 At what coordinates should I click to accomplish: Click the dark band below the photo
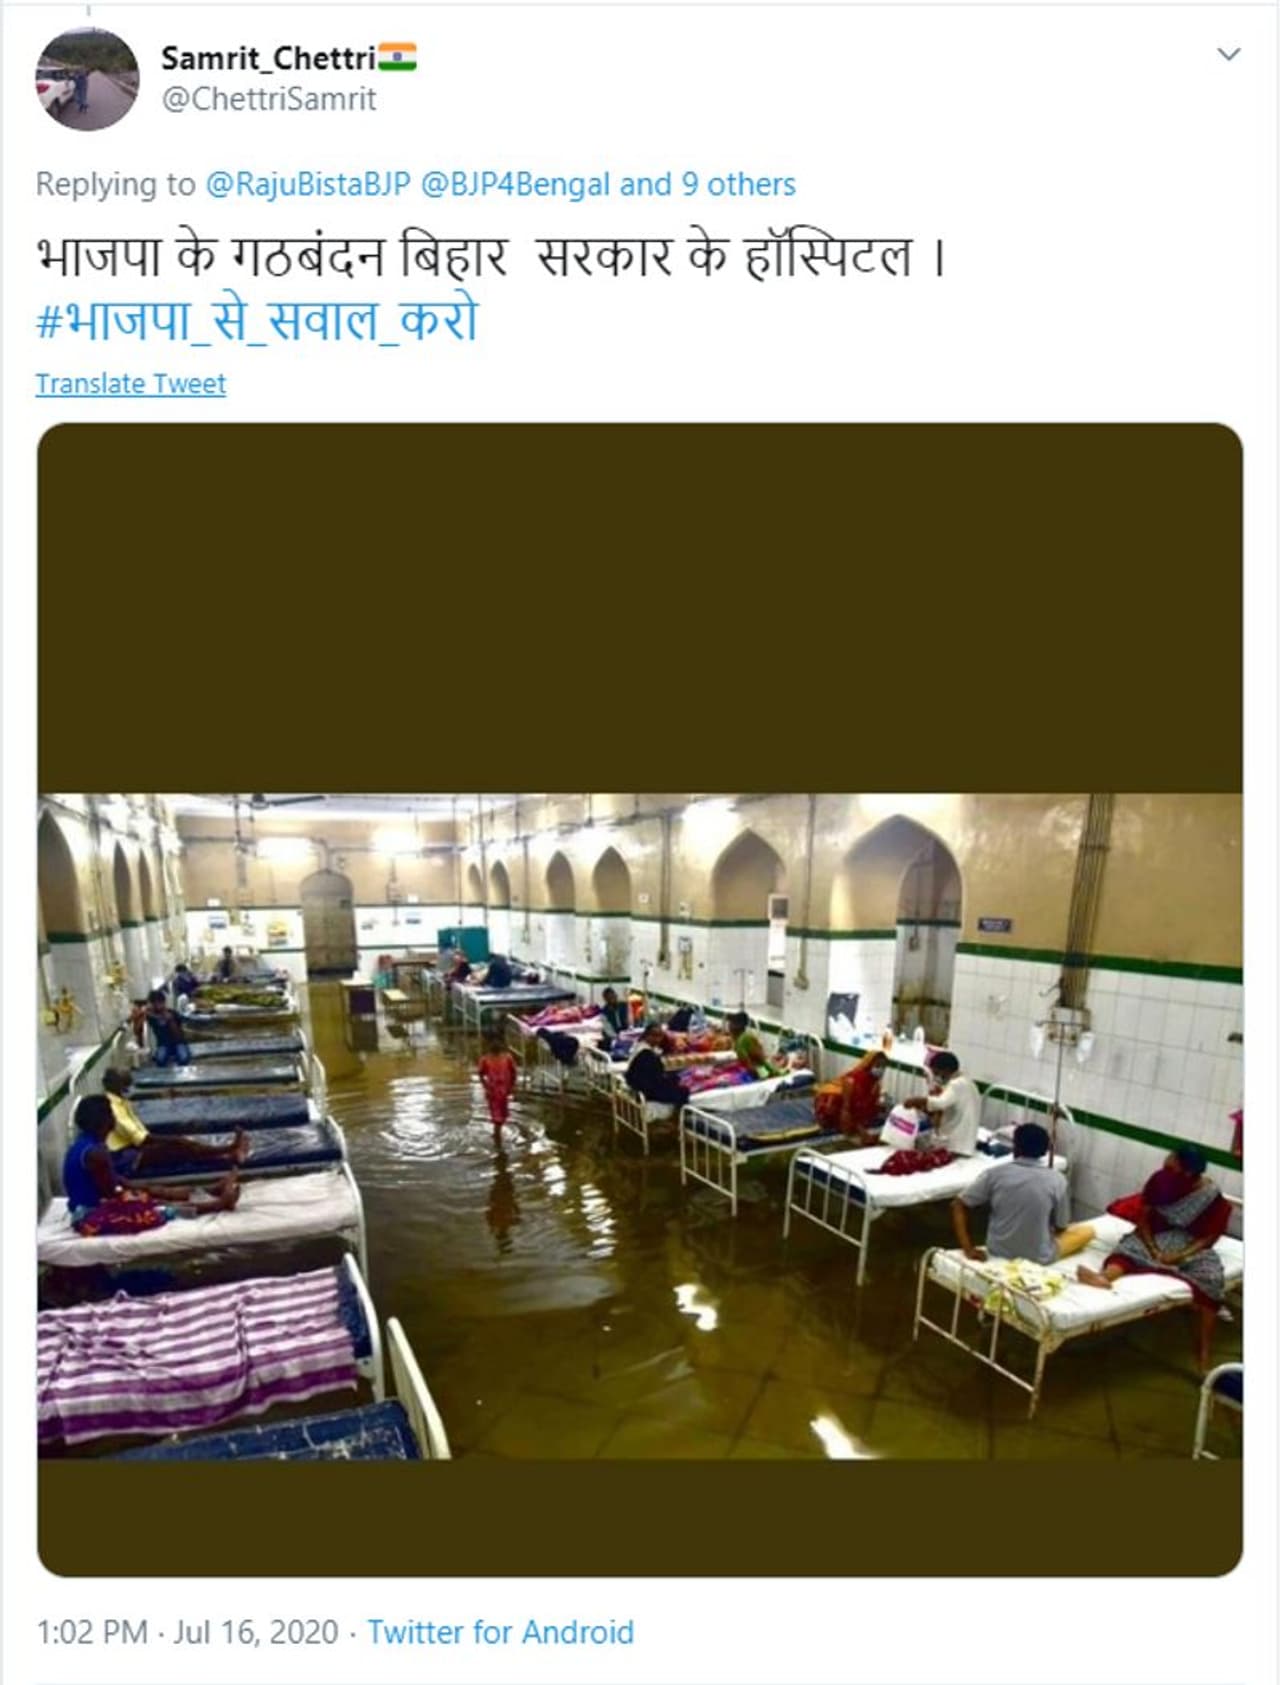[640, 1516]
